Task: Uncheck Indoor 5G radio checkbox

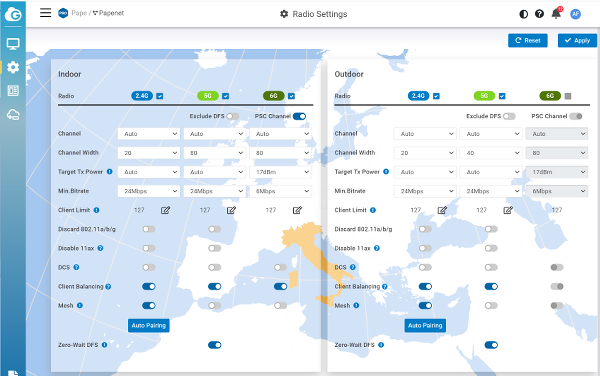Action: click(226, 96)
